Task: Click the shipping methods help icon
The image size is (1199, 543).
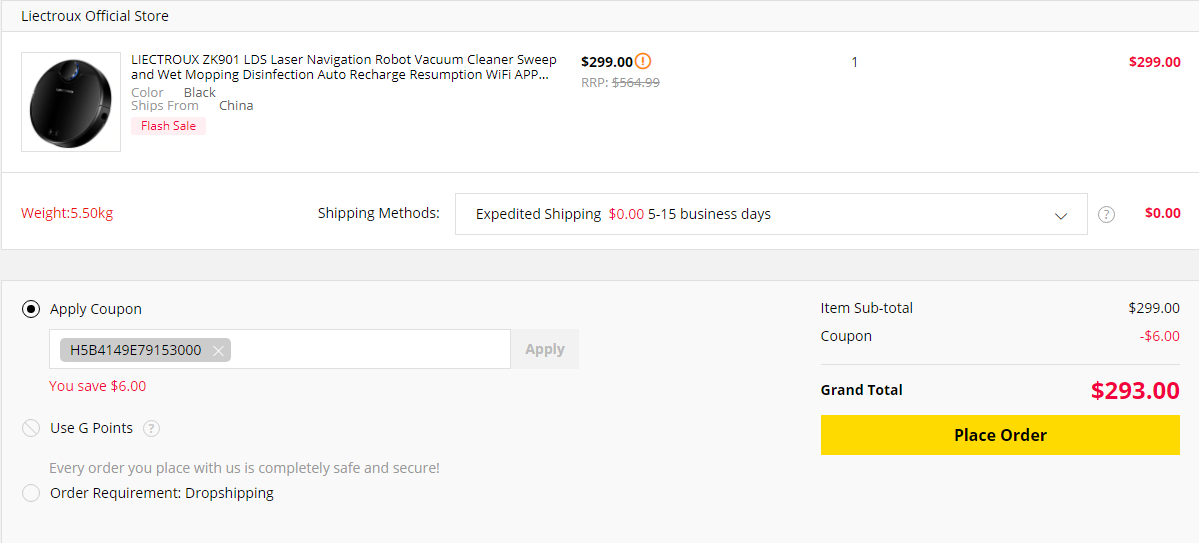Action: [1106, 214]
